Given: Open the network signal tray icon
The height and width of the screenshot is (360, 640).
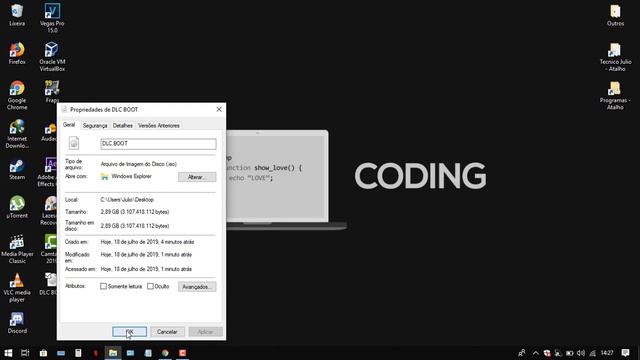Looking at the screenshot, I should [593, 353].
